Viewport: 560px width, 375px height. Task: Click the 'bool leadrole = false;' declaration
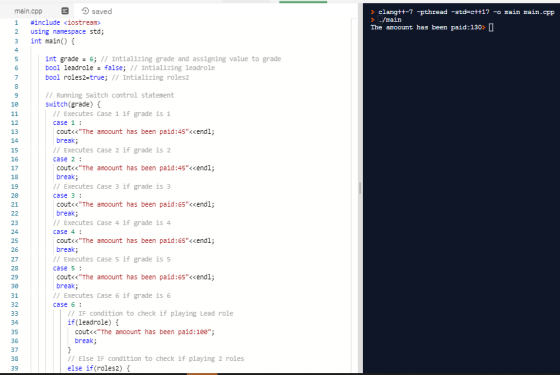[85, 68]
